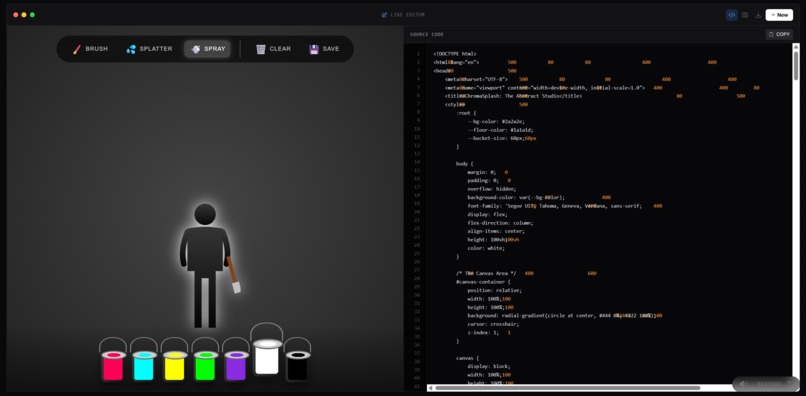Pick the black paint bucket

pyautogui.click(x=297, y=359)
